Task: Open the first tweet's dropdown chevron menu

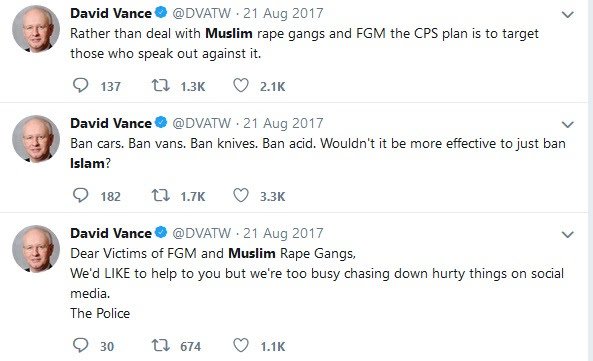Action: 568,15
